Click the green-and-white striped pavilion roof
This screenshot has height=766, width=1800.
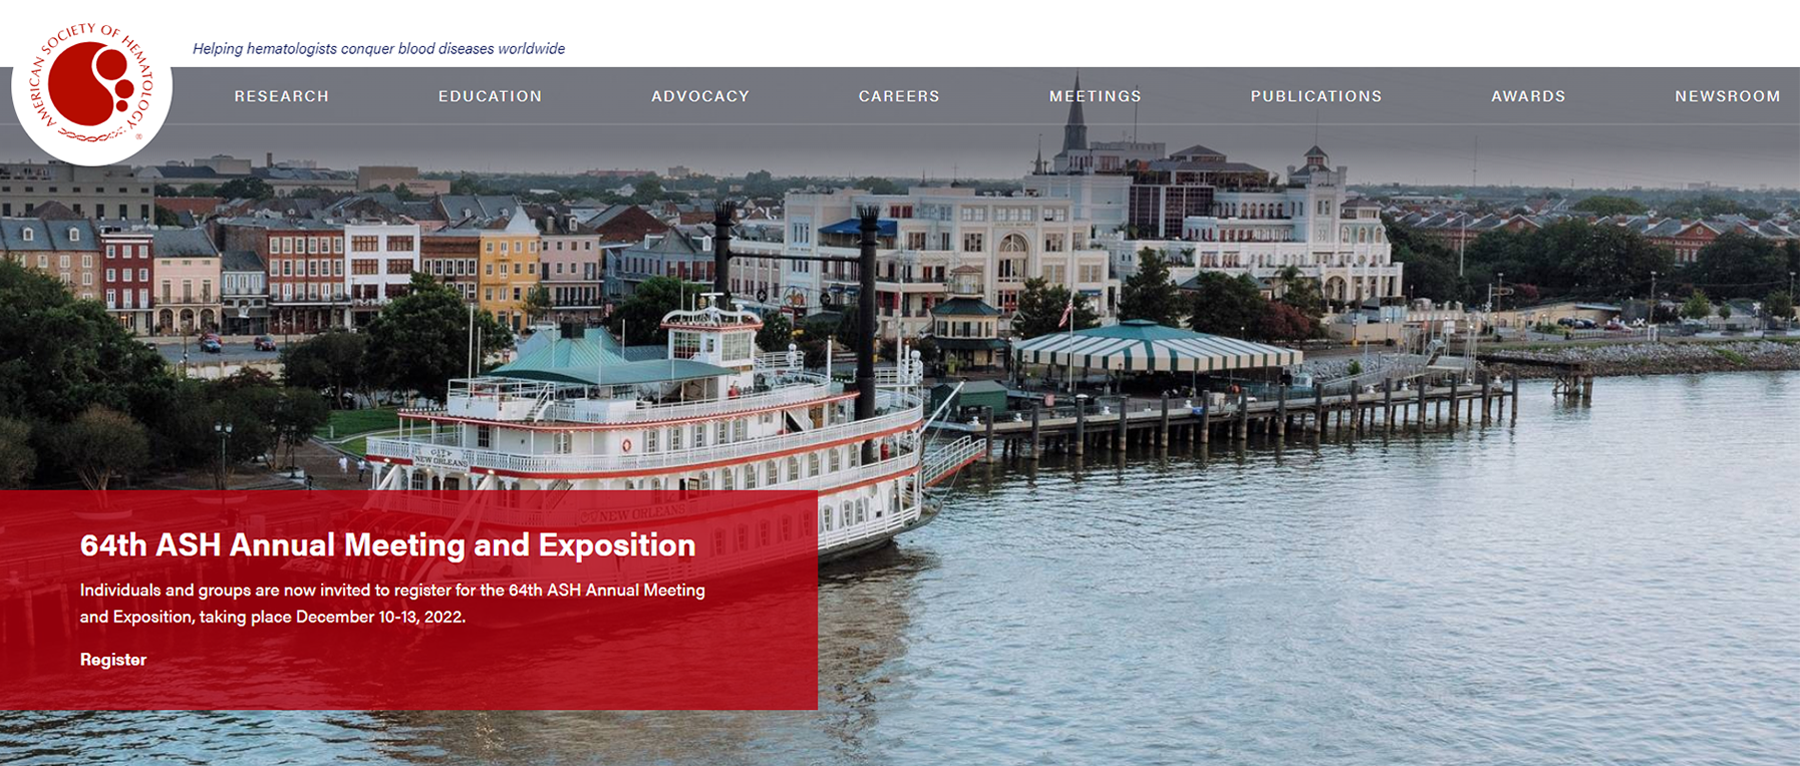tap(1155, 348)
